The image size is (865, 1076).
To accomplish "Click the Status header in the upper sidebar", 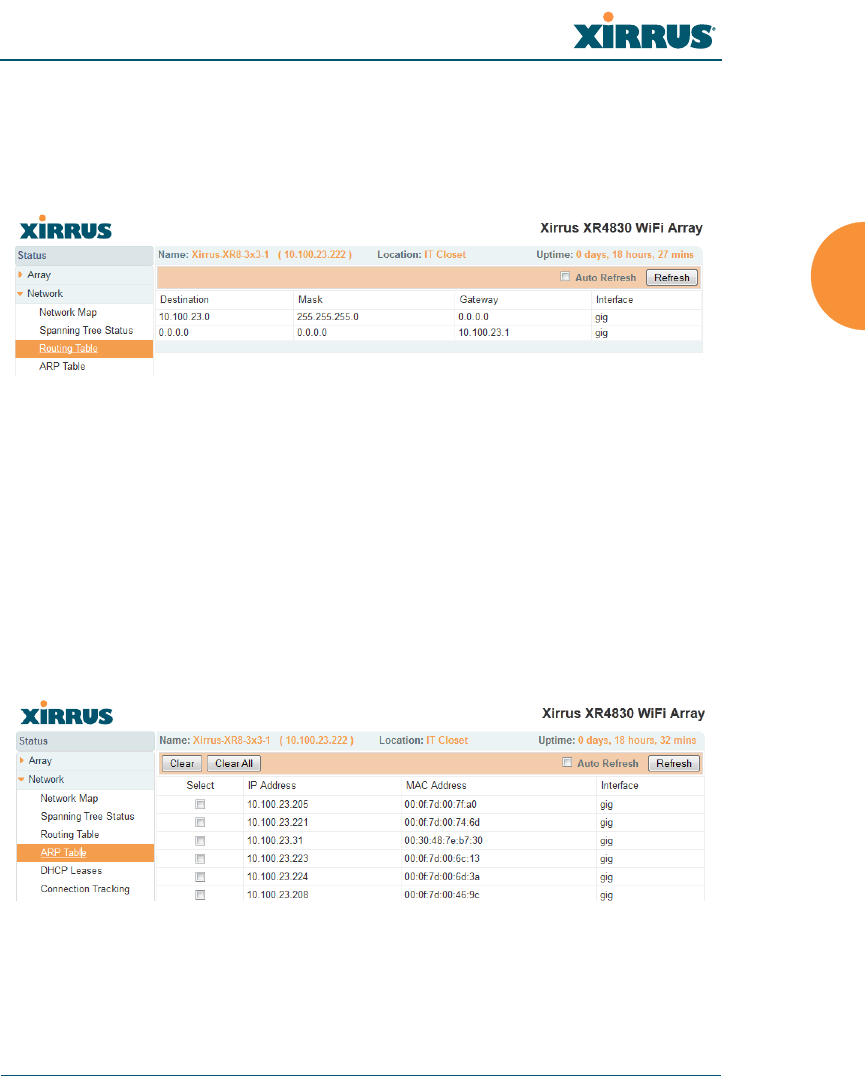I will coord(84,255).
